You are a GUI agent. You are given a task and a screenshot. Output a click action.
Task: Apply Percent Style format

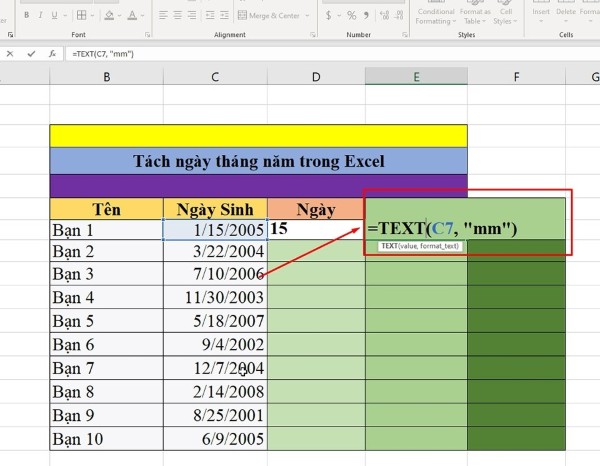coord(351,15)
